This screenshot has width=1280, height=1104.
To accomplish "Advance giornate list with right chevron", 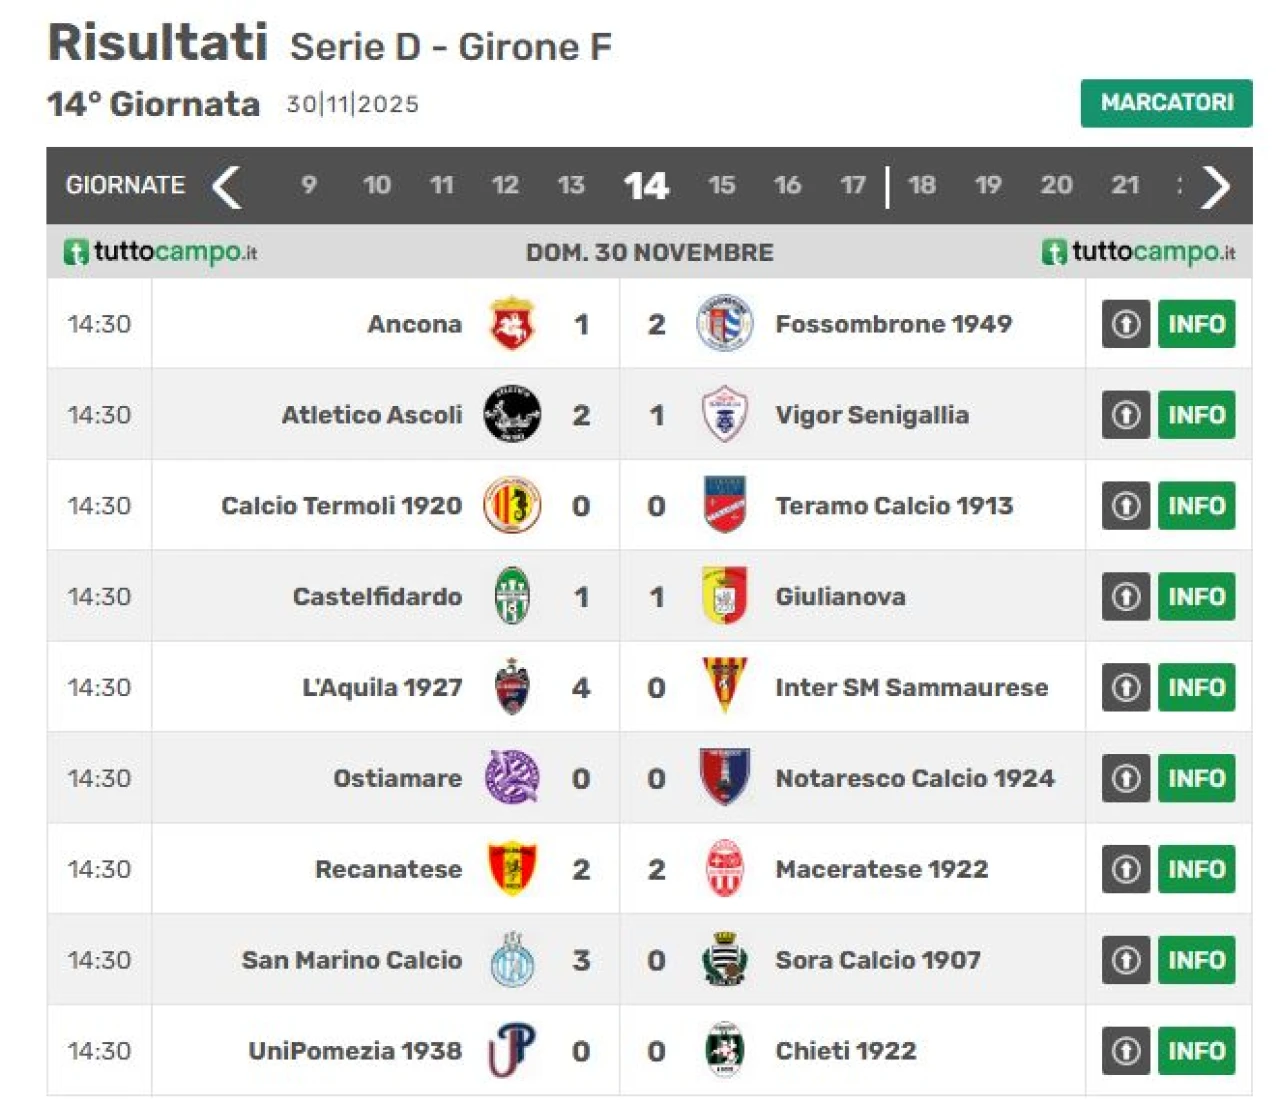I will pos(1215,186).
